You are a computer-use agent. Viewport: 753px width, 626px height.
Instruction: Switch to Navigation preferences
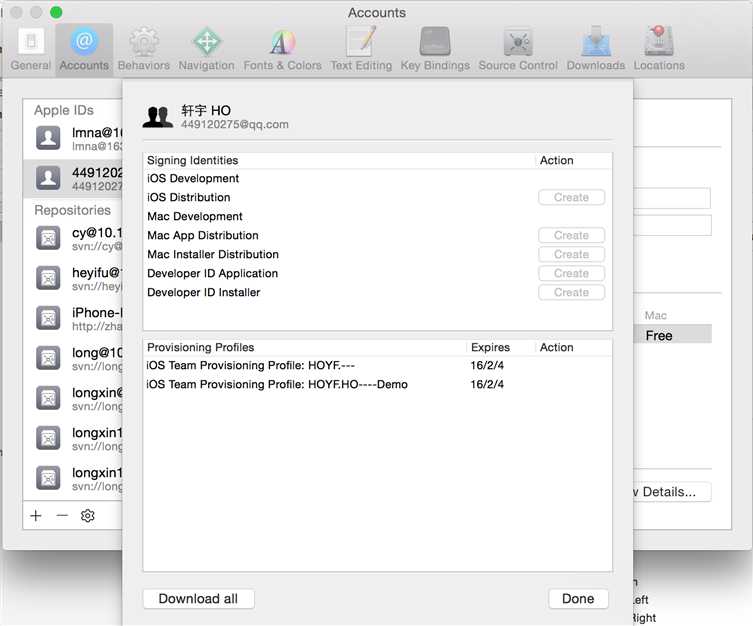[x=206, y=49]
